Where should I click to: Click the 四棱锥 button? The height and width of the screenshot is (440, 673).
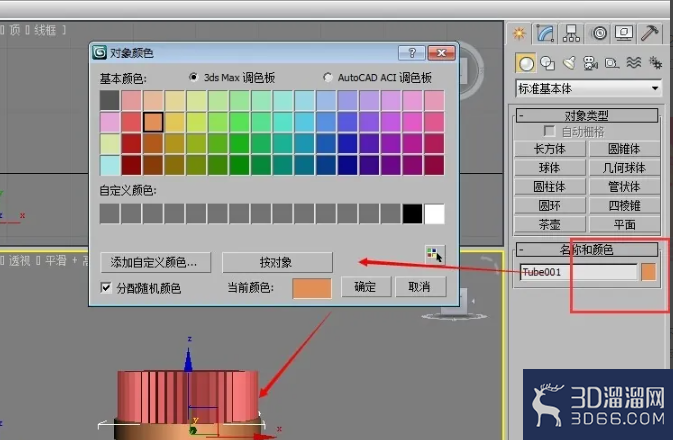[624, 206]
